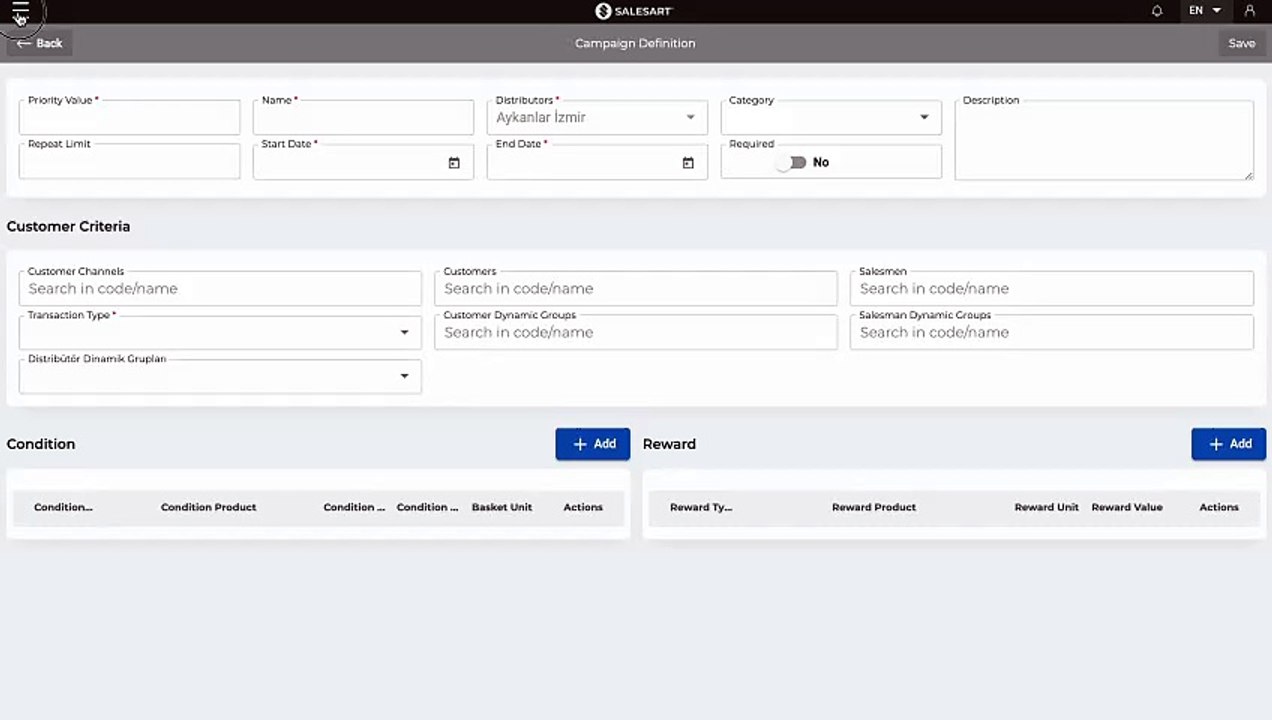Open the Start Date calendar picker

pos(454,163)
